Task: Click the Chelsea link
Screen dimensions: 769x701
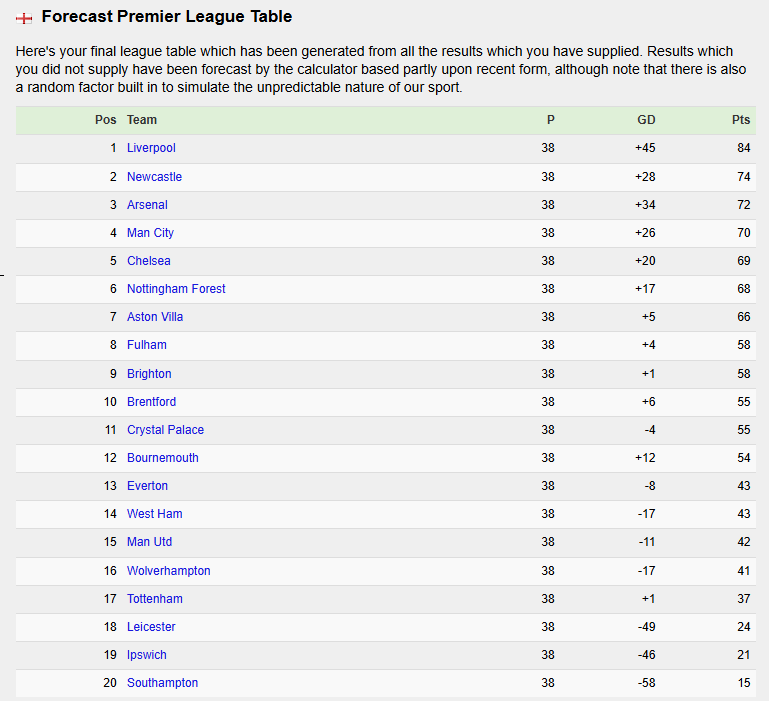Action: click(149, 260)
